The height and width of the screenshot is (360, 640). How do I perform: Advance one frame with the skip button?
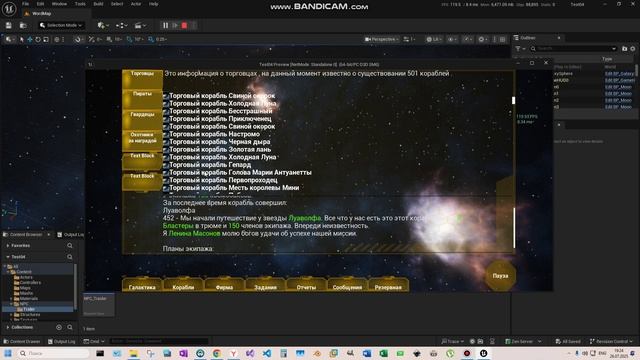click(x=175, y=25)
